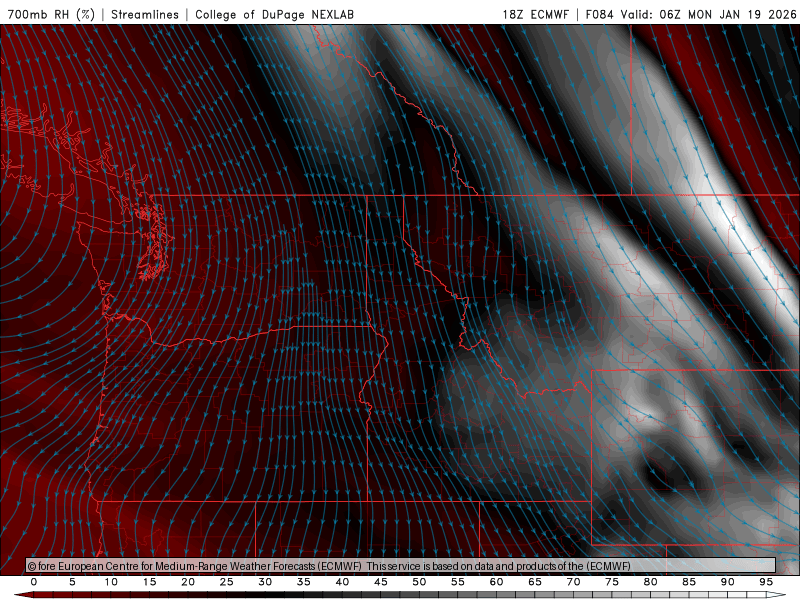Click the color scale label "25"
This screenshot has width=800, height=600.
(227, 582)
